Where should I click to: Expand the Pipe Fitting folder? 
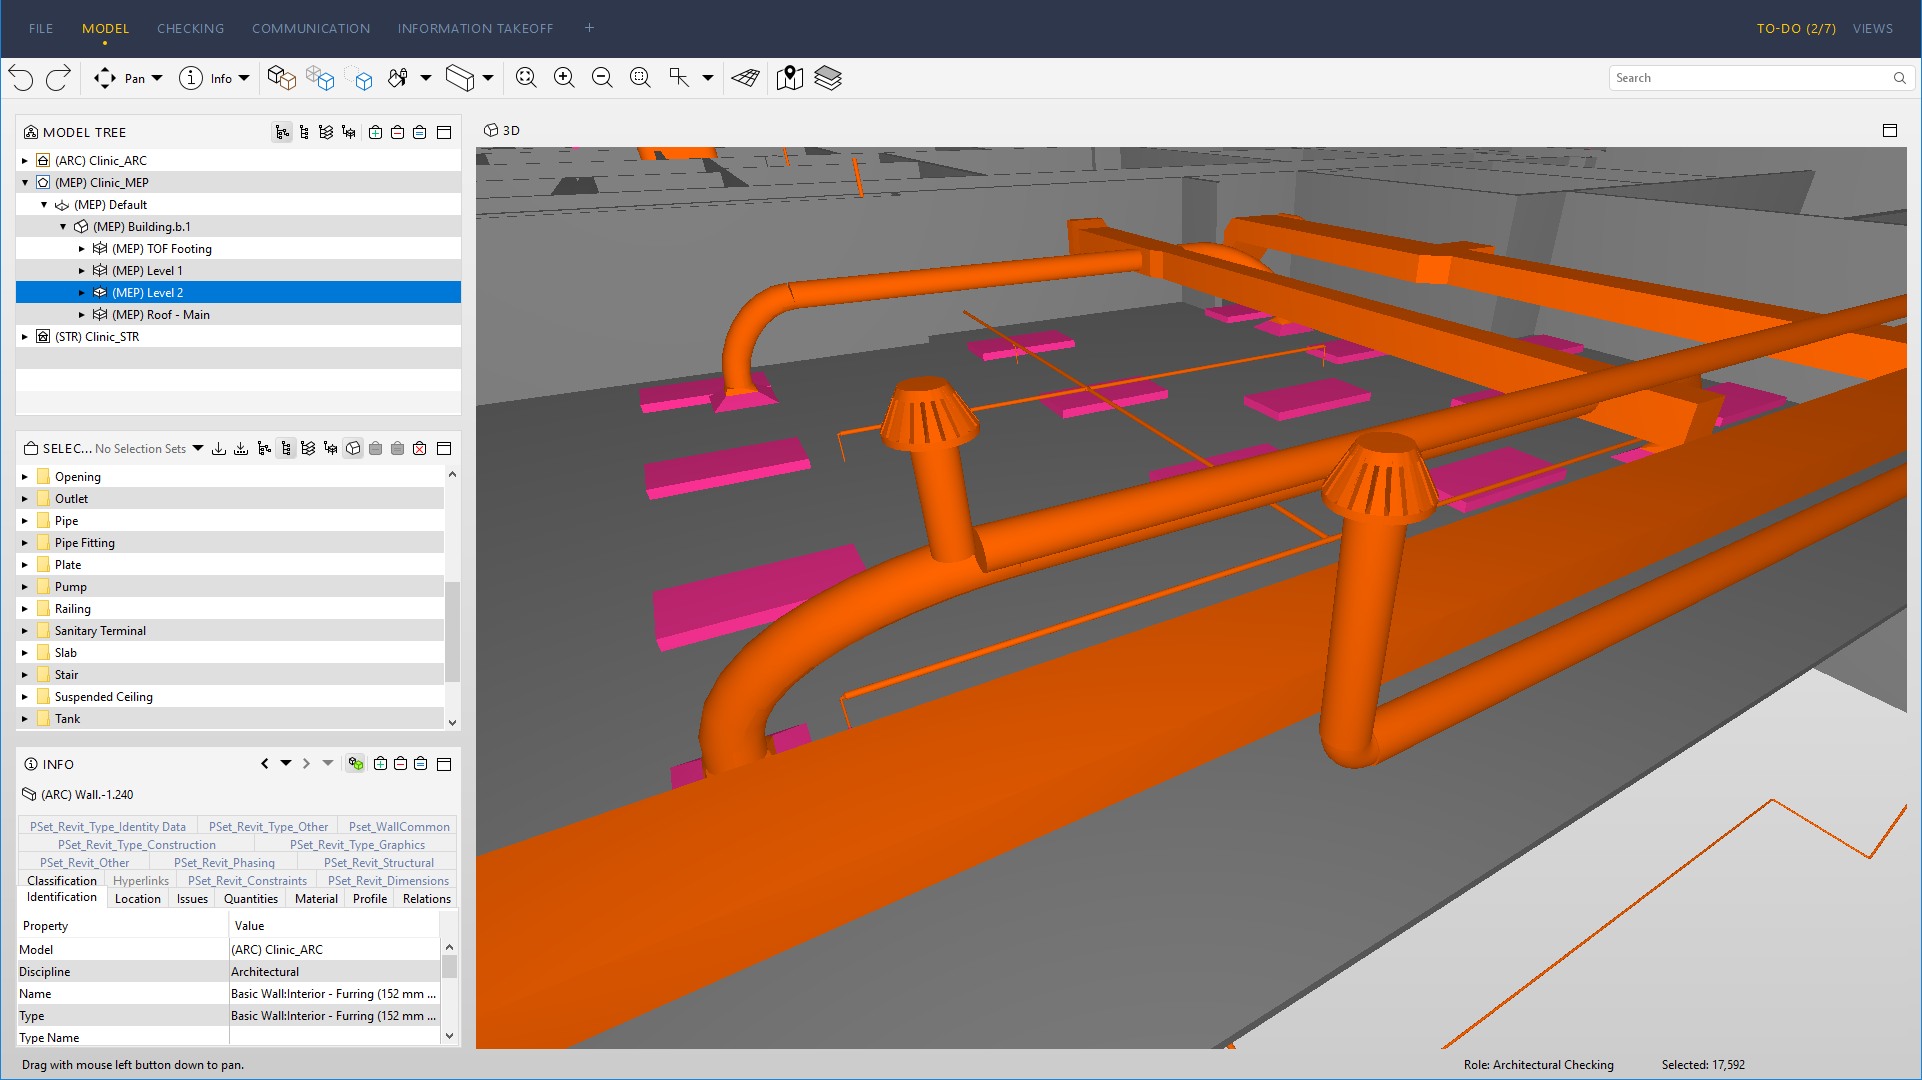[x=25, y=543]
